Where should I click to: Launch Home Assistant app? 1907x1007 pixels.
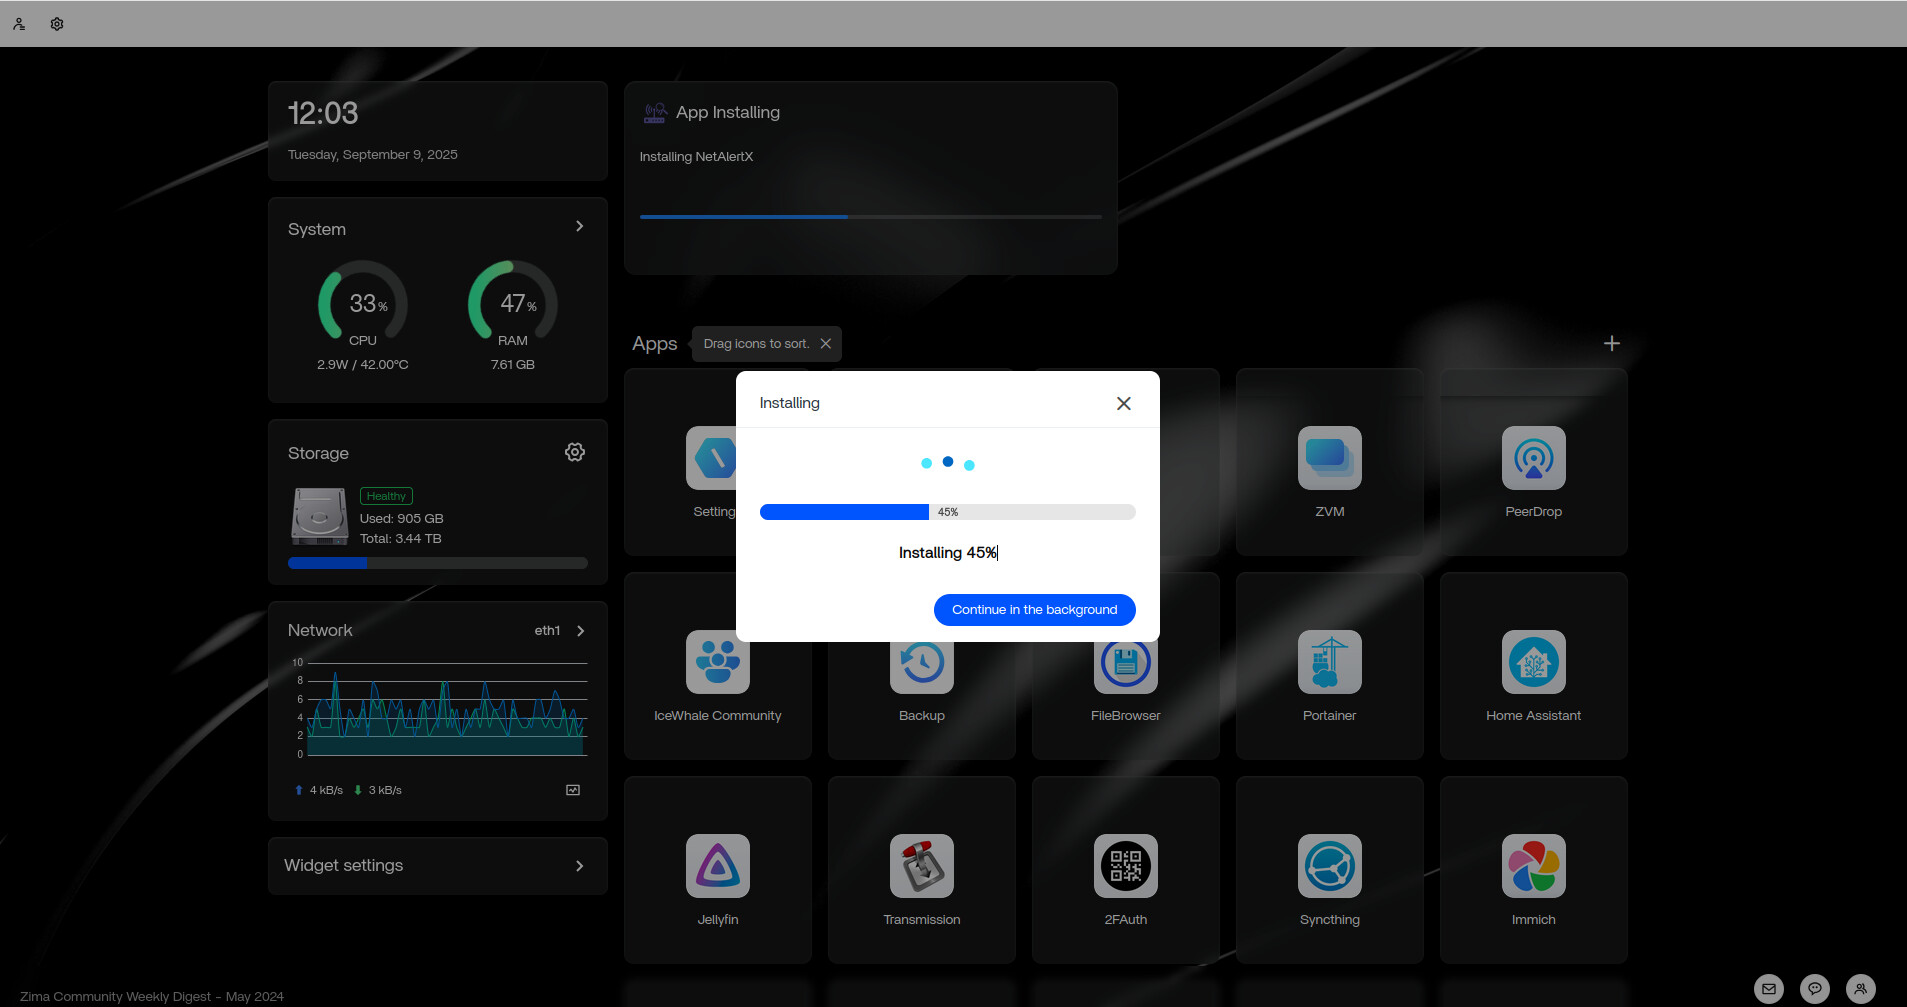(1533, 663)
